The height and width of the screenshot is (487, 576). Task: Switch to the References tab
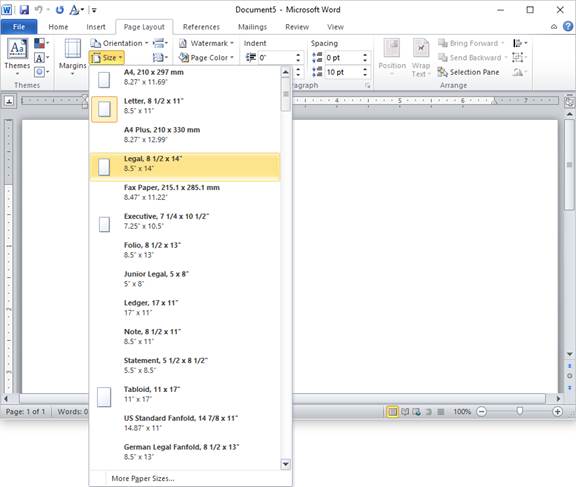(x=201, y=27)
